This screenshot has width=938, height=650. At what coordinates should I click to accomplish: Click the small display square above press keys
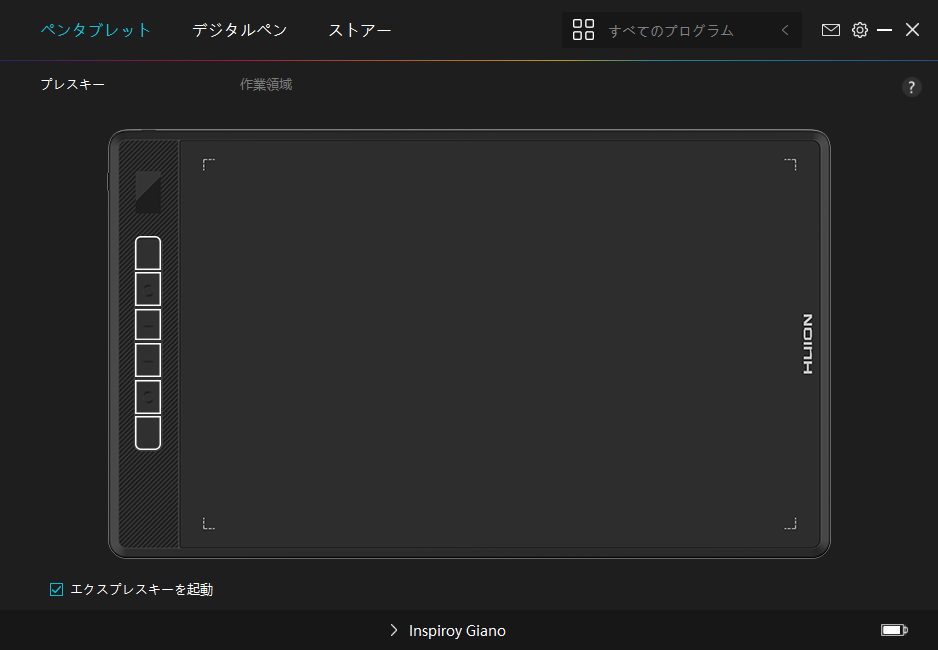pyautogui.click(x=148, y=192)
